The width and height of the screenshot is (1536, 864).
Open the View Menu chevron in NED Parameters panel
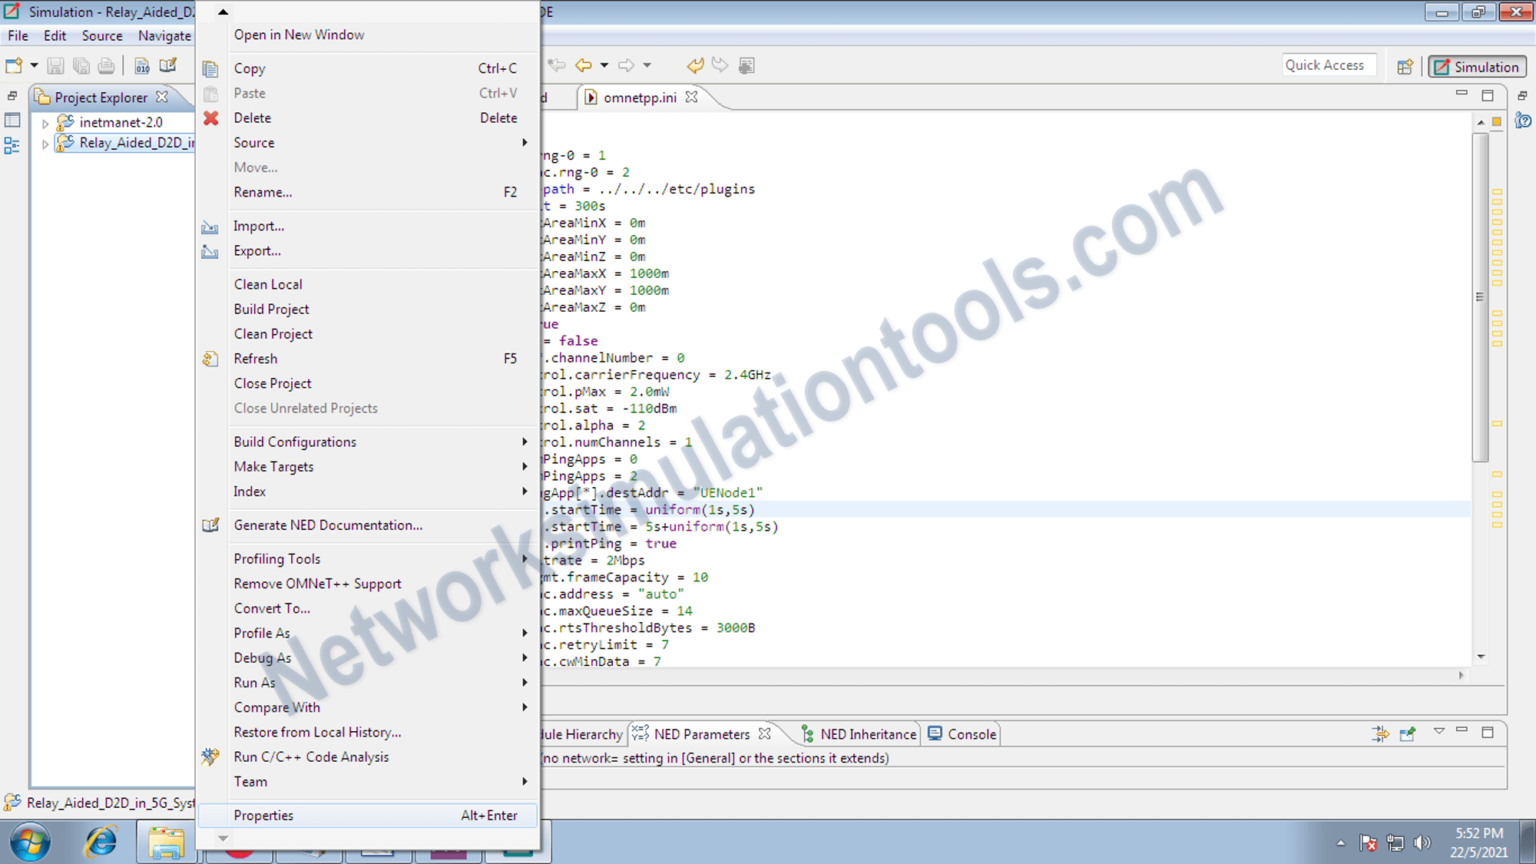(x=1437, y=733)
